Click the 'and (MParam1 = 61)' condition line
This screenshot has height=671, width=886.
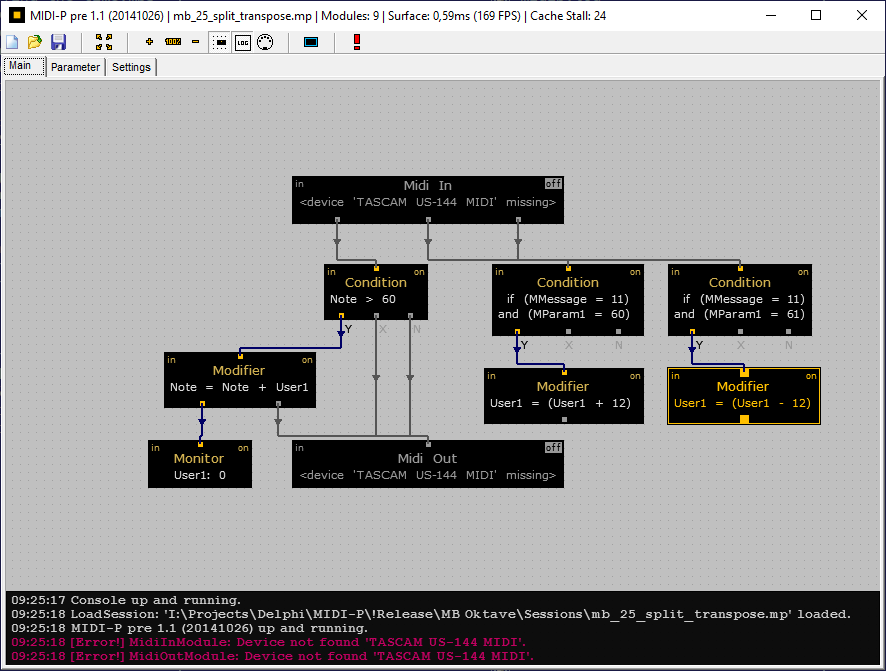pyautogui.click(x=739, y=315)
